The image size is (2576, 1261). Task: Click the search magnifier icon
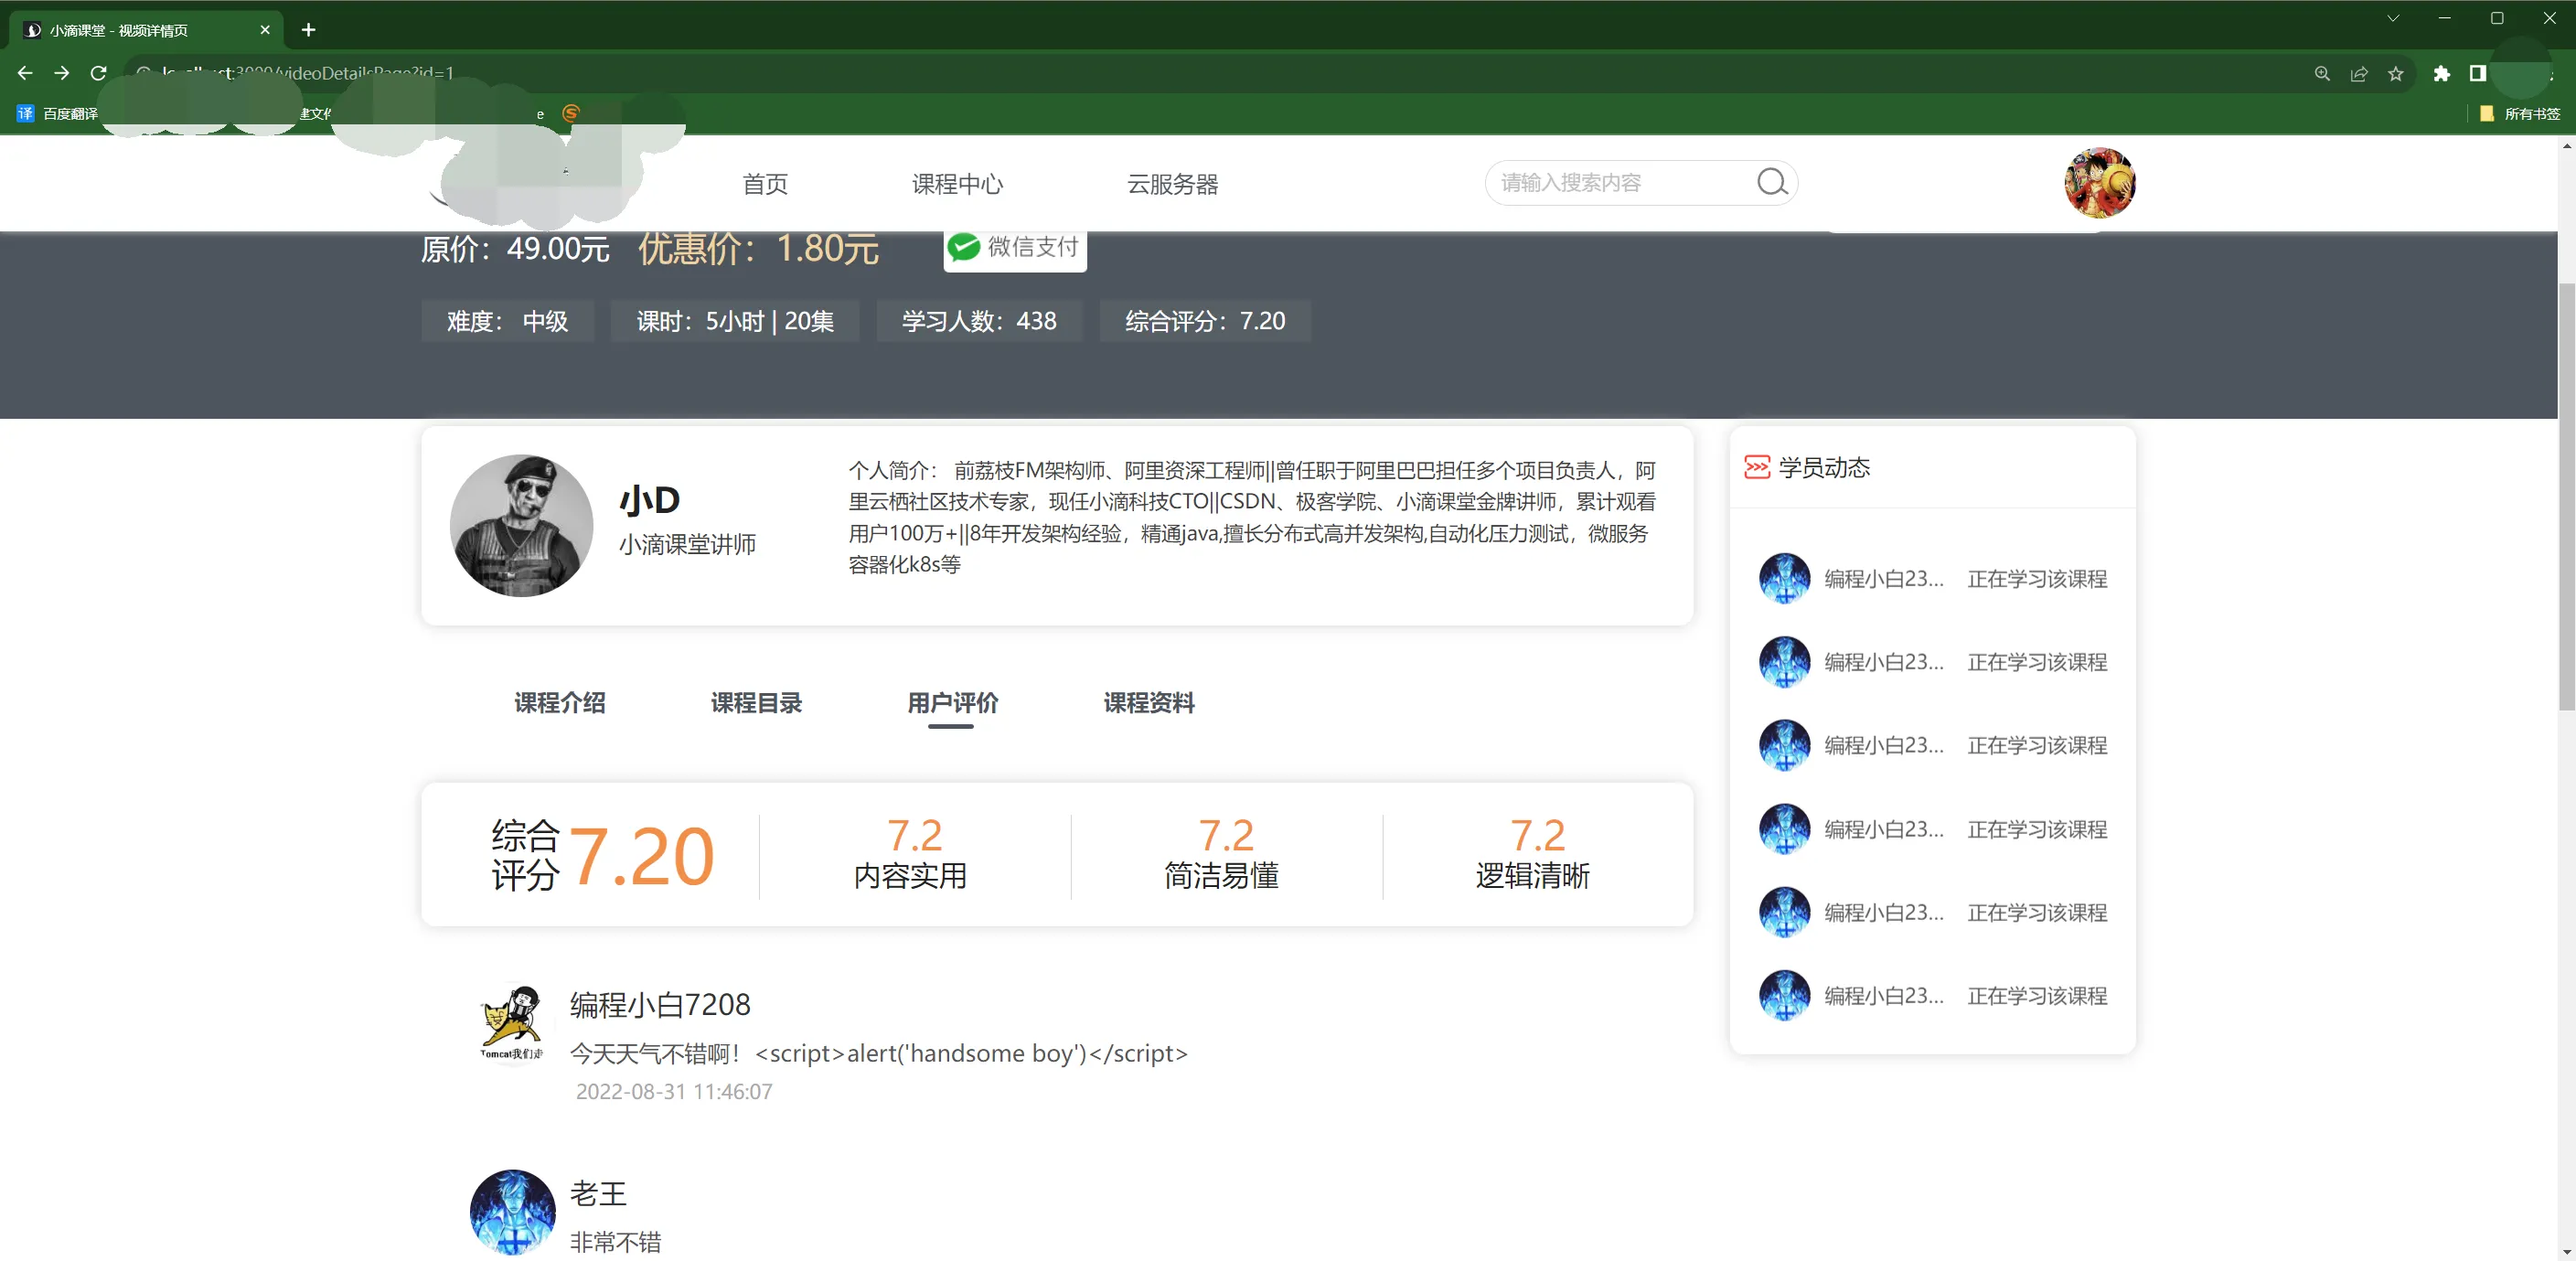(1772, 182)
